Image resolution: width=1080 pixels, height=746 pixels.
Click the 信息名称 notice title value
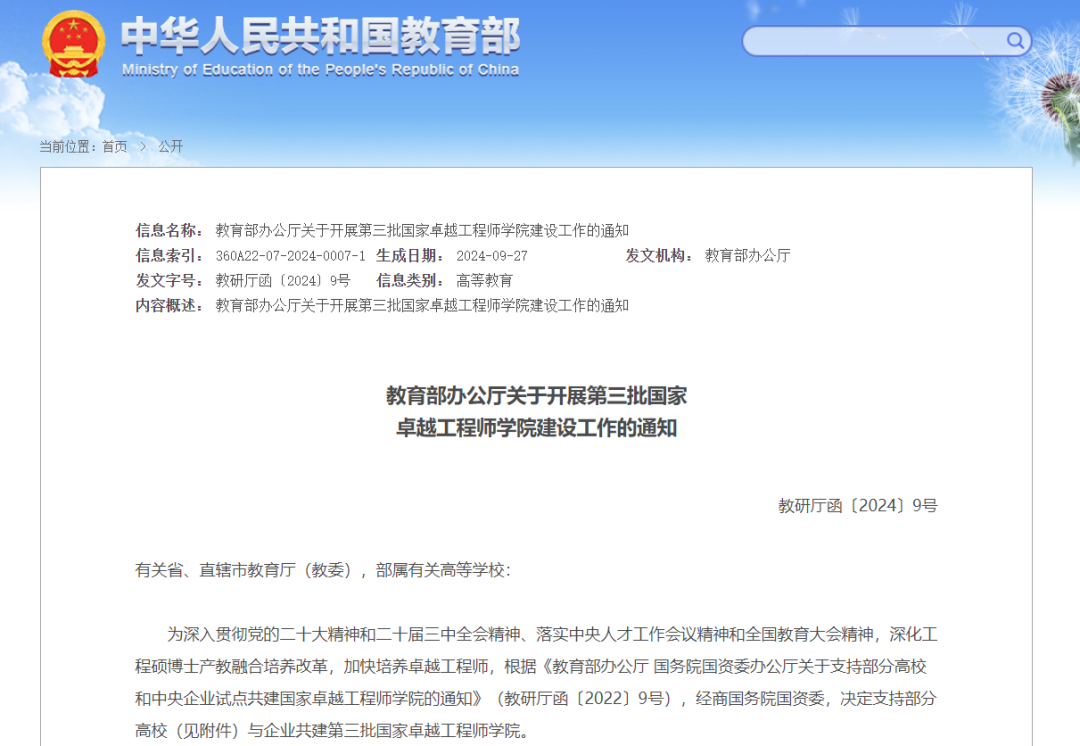coord(422,230)
